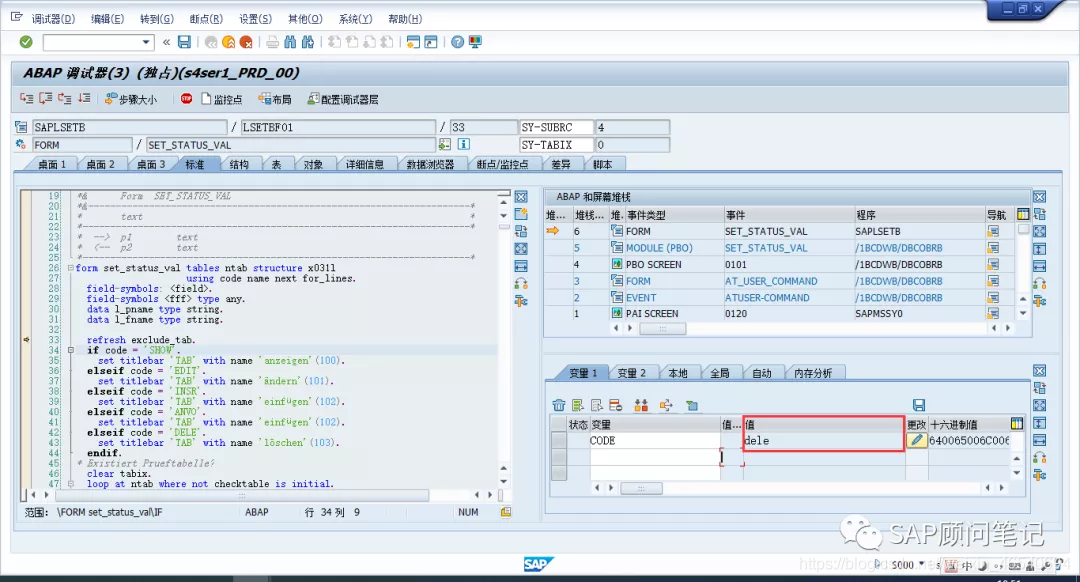
Task: Toggle the command field with the « arrow
Action: point(166,42)
